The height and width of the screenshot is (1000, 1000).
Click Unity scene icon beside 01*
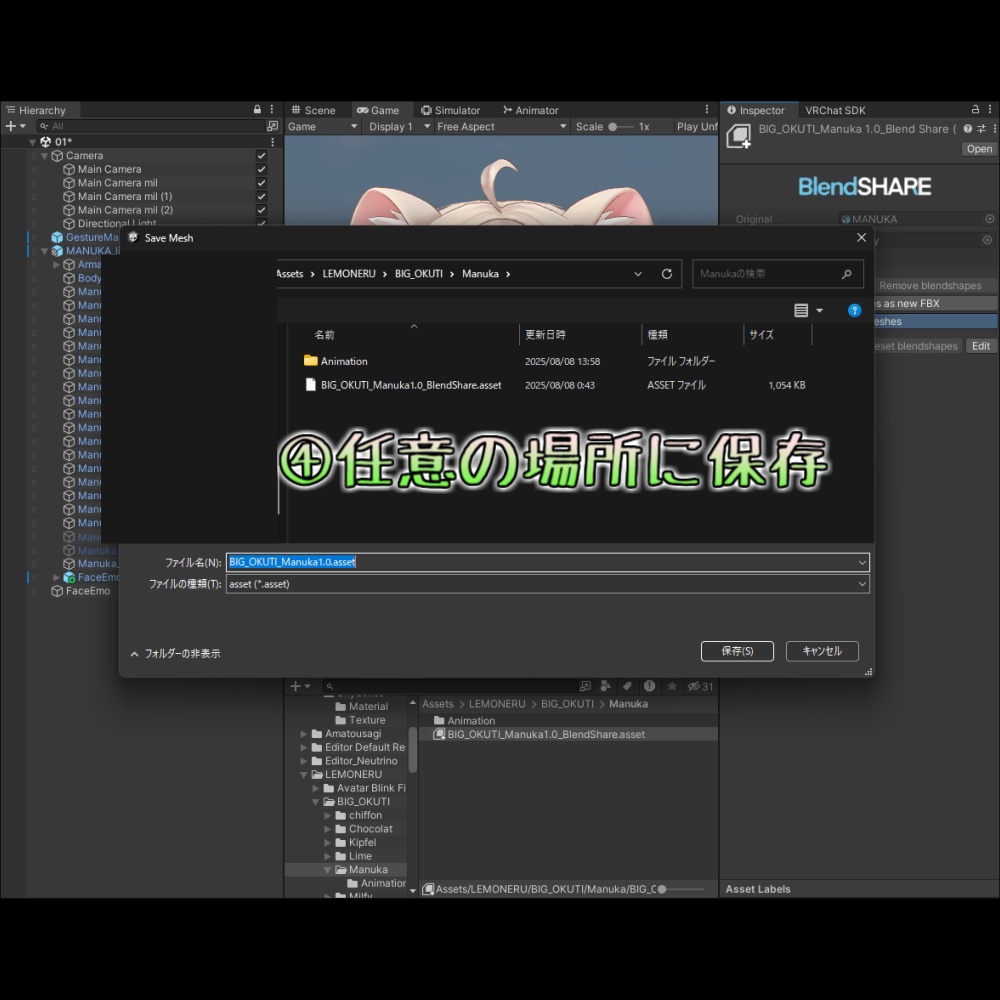pos(45,142)
